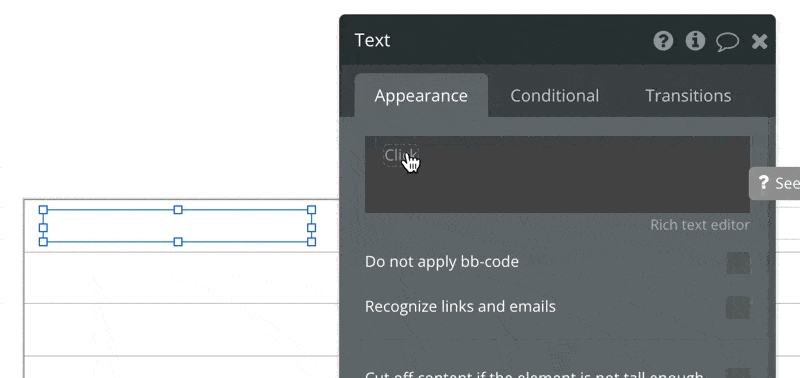Toggle Cut off content checkbox
The width and height of the screenshot is (800, 378).
738,373
